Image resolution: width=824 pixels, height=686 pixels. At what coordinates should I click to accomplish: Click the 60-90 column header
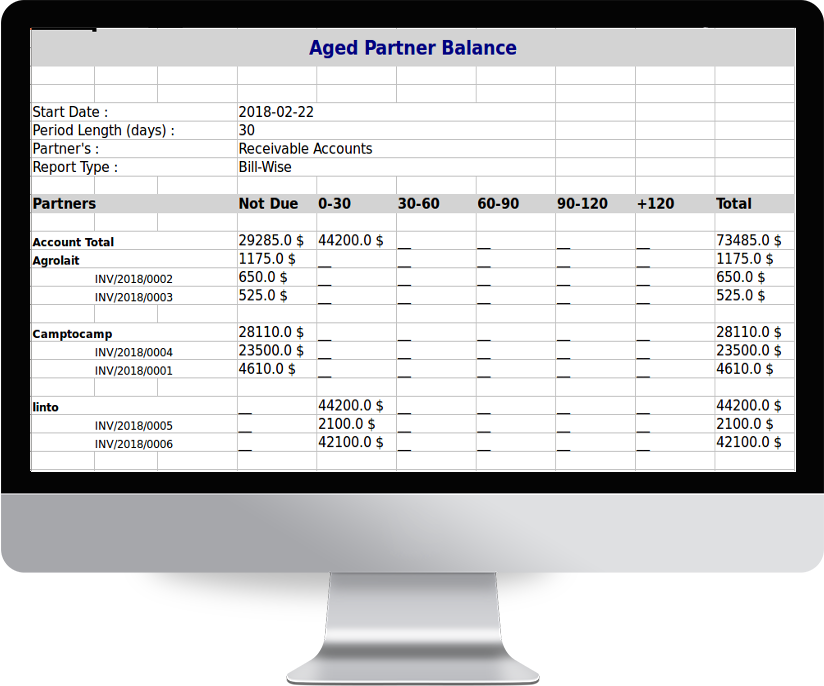pyautogui.click(x=498, y=204)
